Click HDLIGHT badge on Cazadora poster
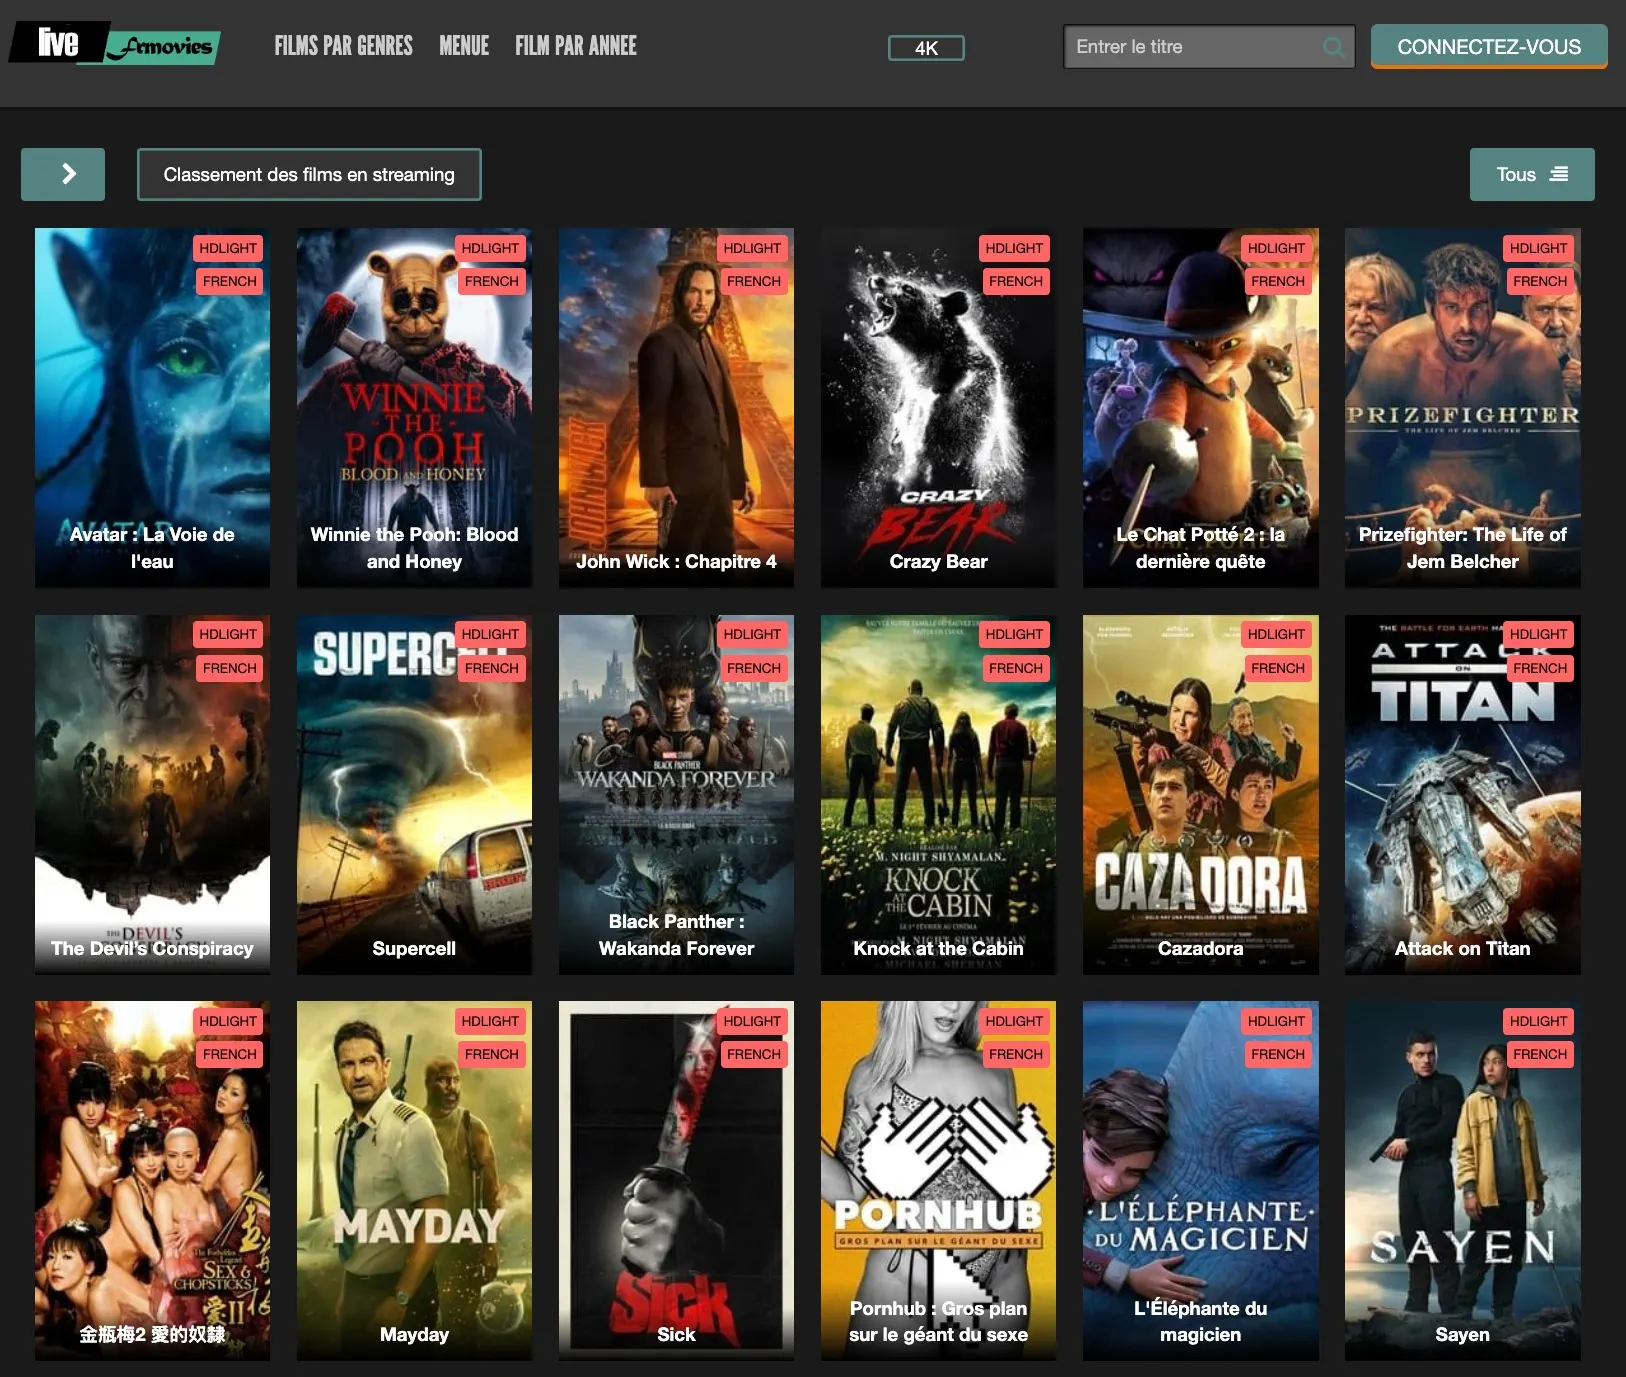This screenshot has width=1626, height=1377. tap(1276, 634)
